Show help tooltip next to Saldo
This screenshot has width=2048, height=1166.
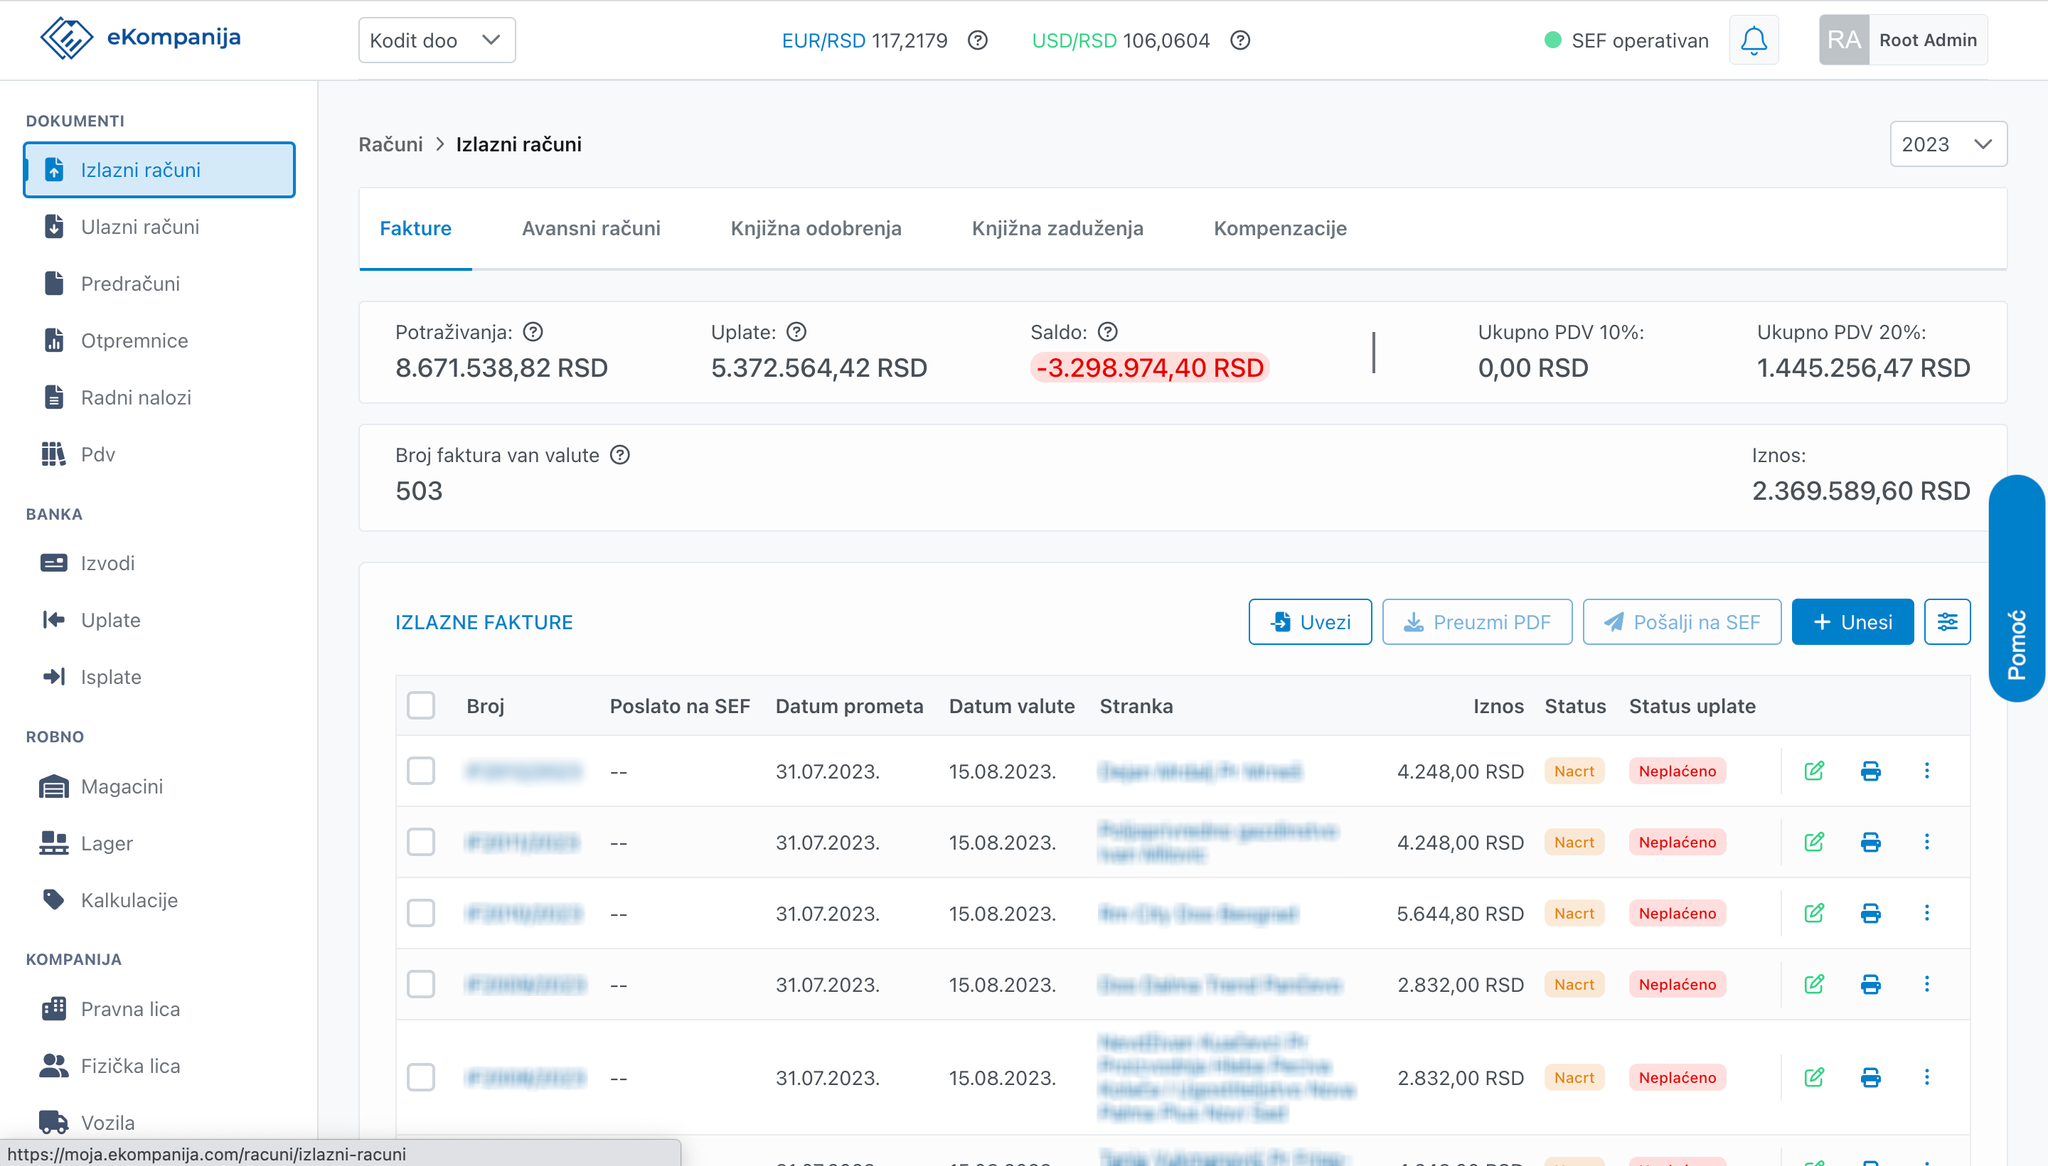(x=1108, y=332)
